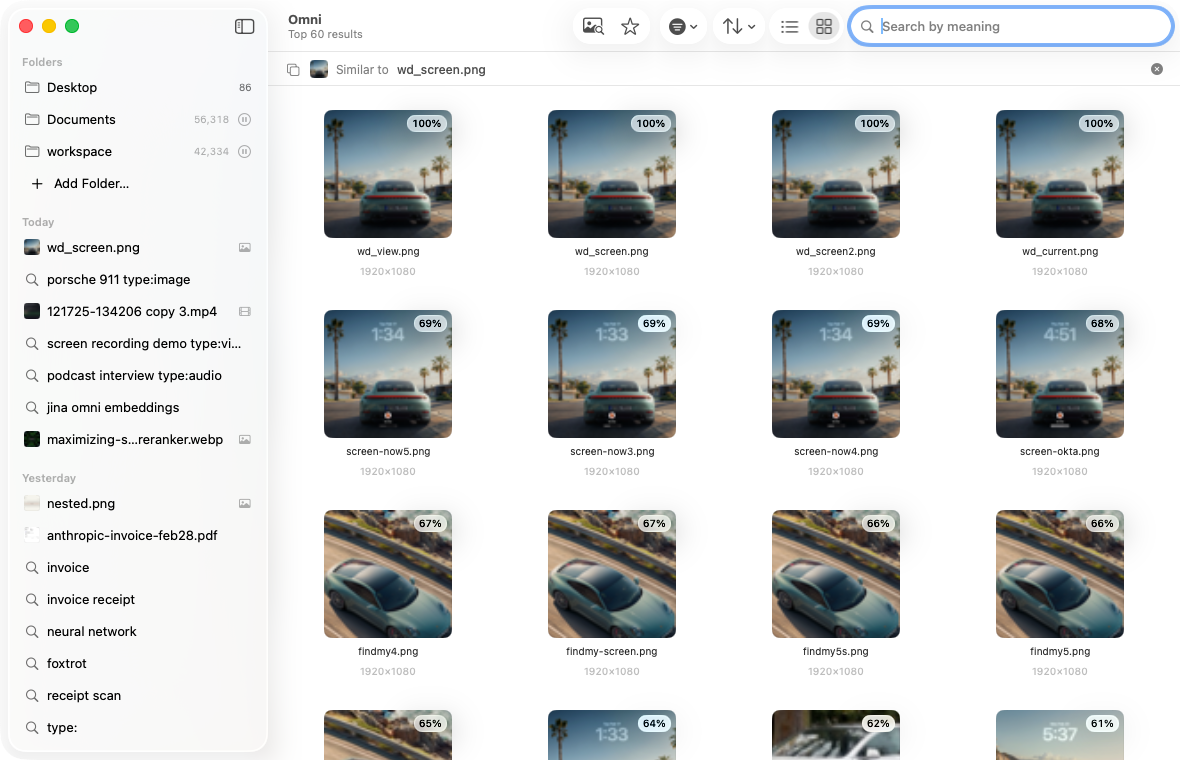Click the copy icon beside Similar to

(293, 69)
